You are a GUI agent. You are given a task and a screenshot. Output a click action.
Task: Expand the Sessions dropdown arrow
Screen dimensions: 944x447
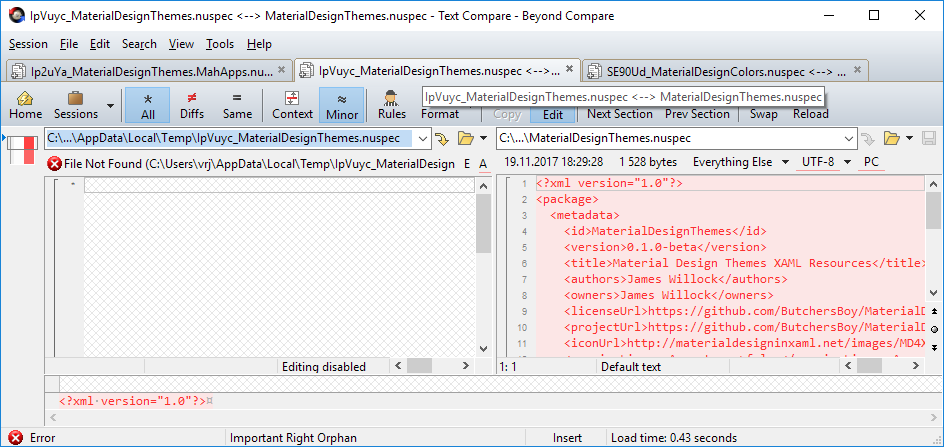pos(110,105)
